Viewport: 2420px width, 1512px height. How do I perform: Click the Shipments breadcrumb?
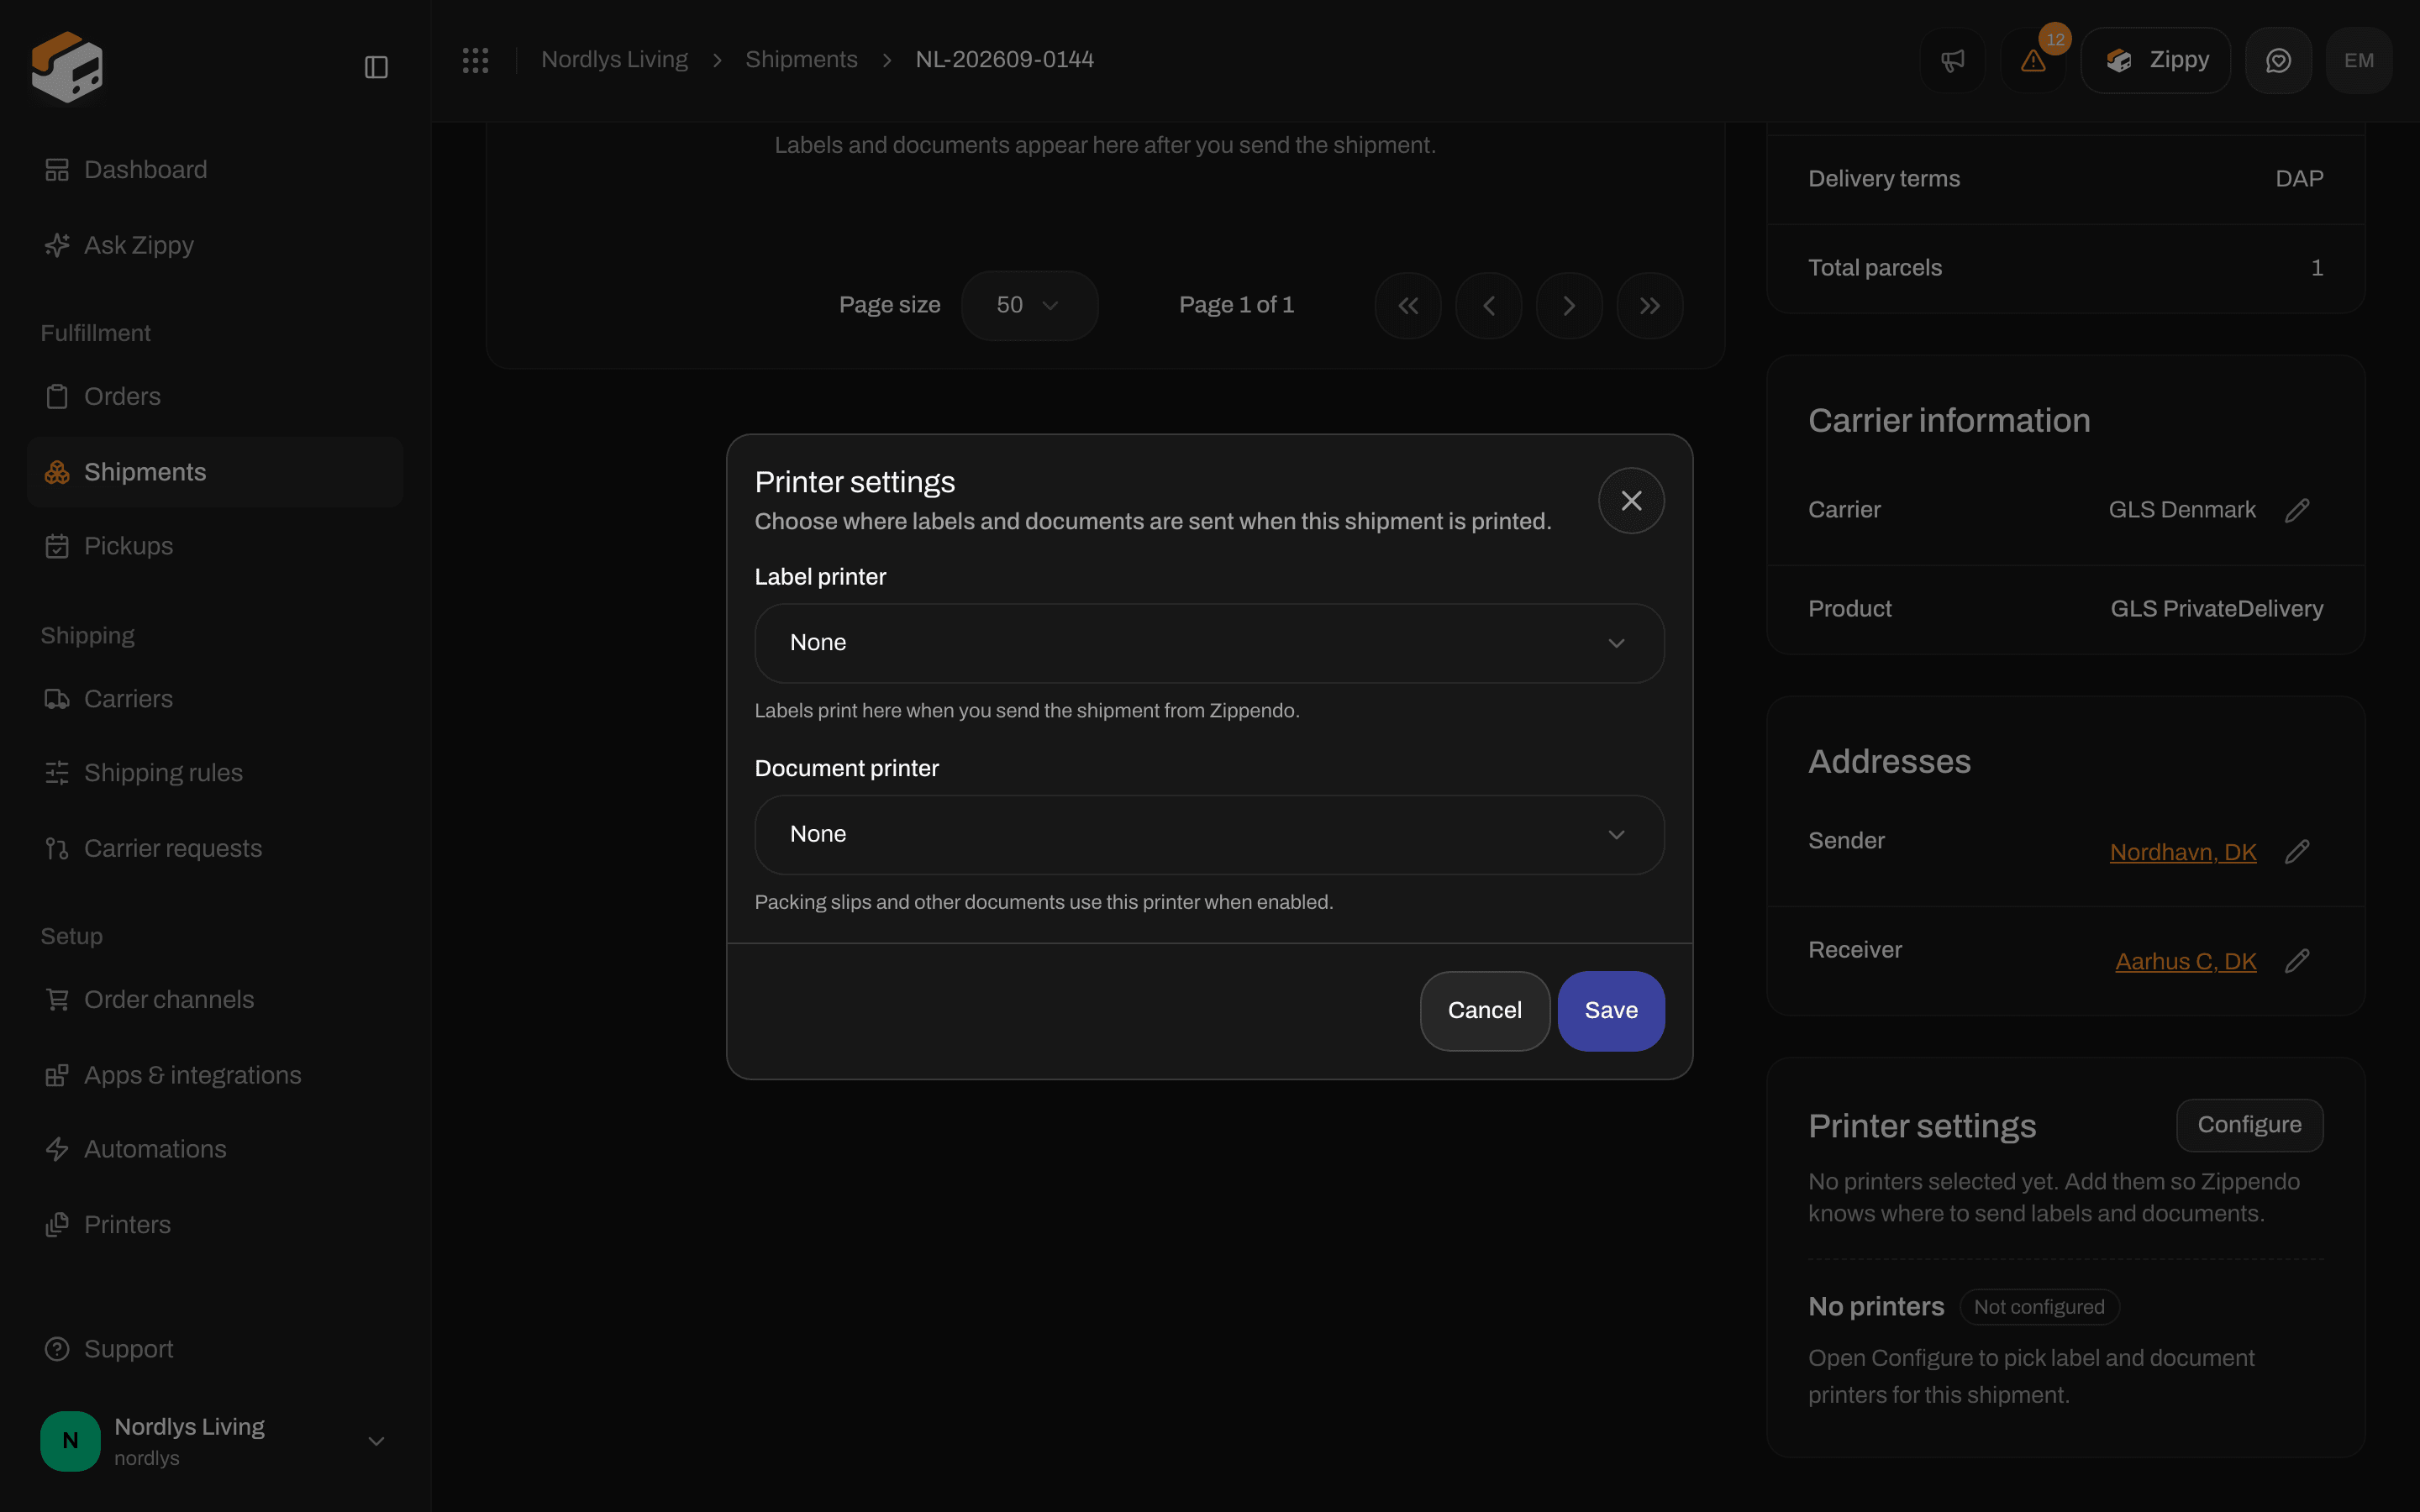click(x=801, y=60)
